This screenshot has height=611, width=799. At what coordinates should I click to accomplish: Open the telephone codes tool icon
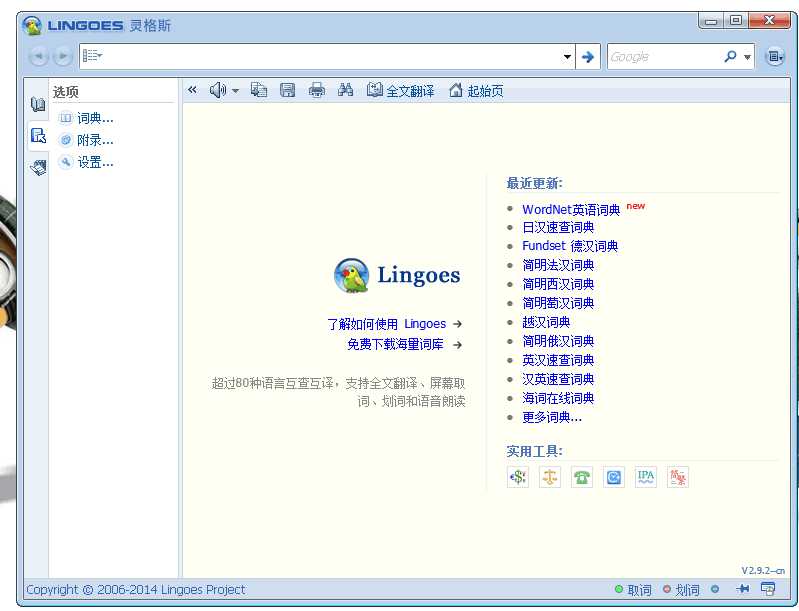582,477
